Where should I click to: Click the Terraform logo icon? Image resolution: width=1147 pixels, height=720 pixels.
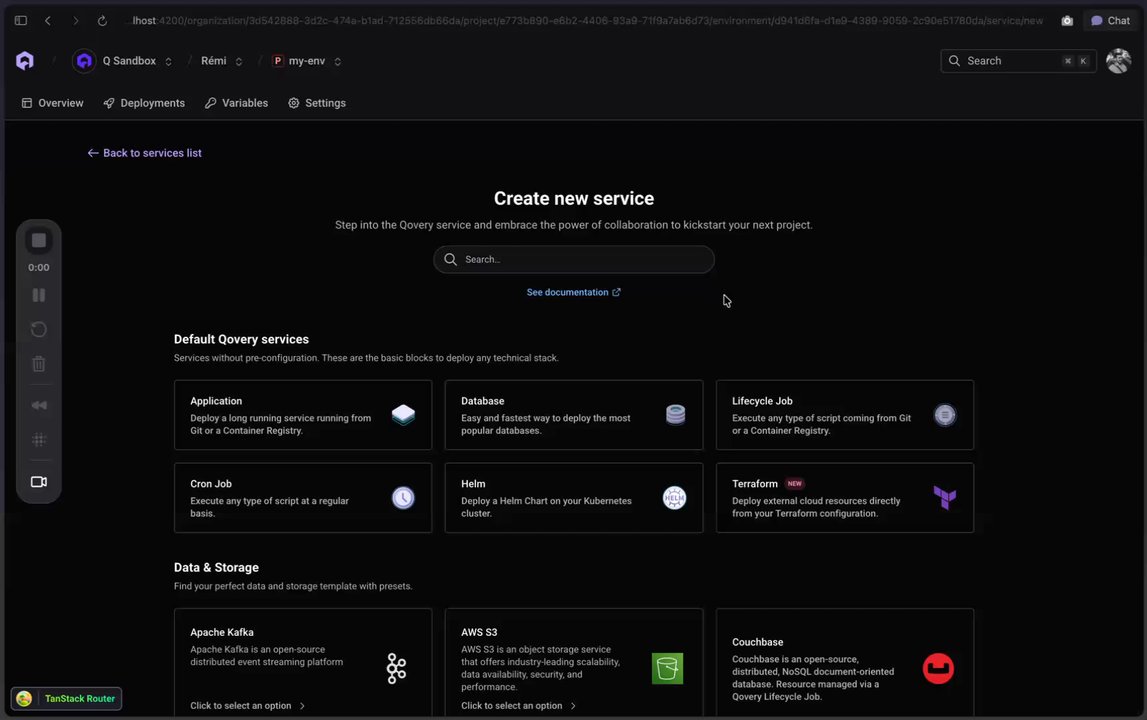[944, 498]
